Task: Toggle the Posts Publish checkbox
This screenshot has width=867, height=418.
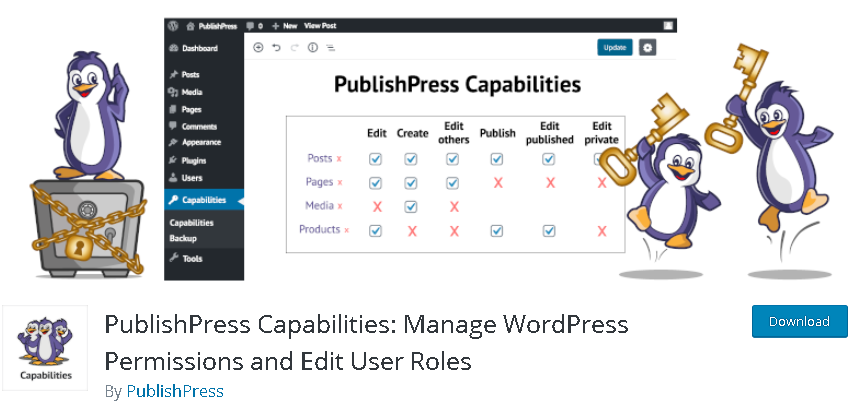Action: click(x=497, y=159)
